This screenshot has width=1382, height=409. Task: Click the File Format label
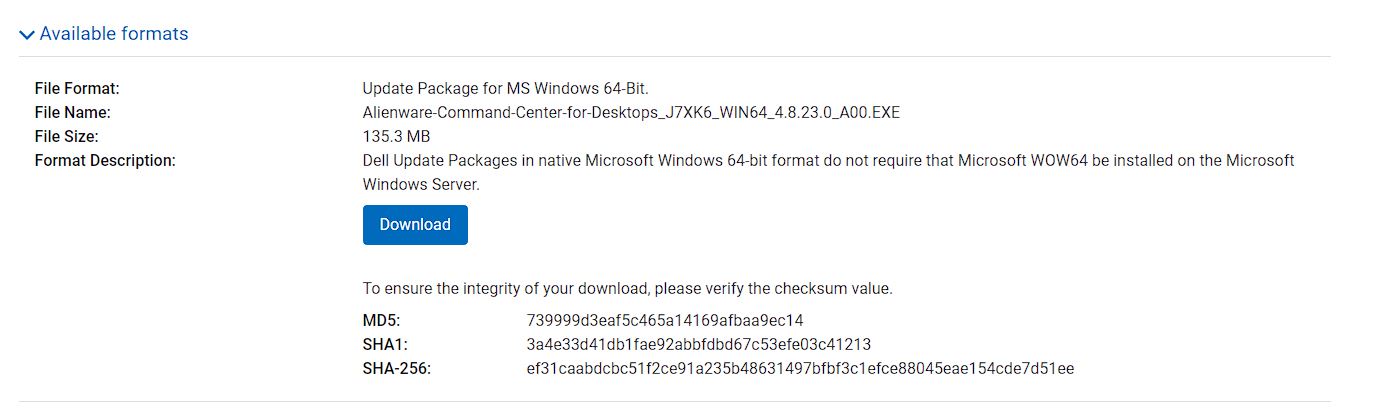77,88
